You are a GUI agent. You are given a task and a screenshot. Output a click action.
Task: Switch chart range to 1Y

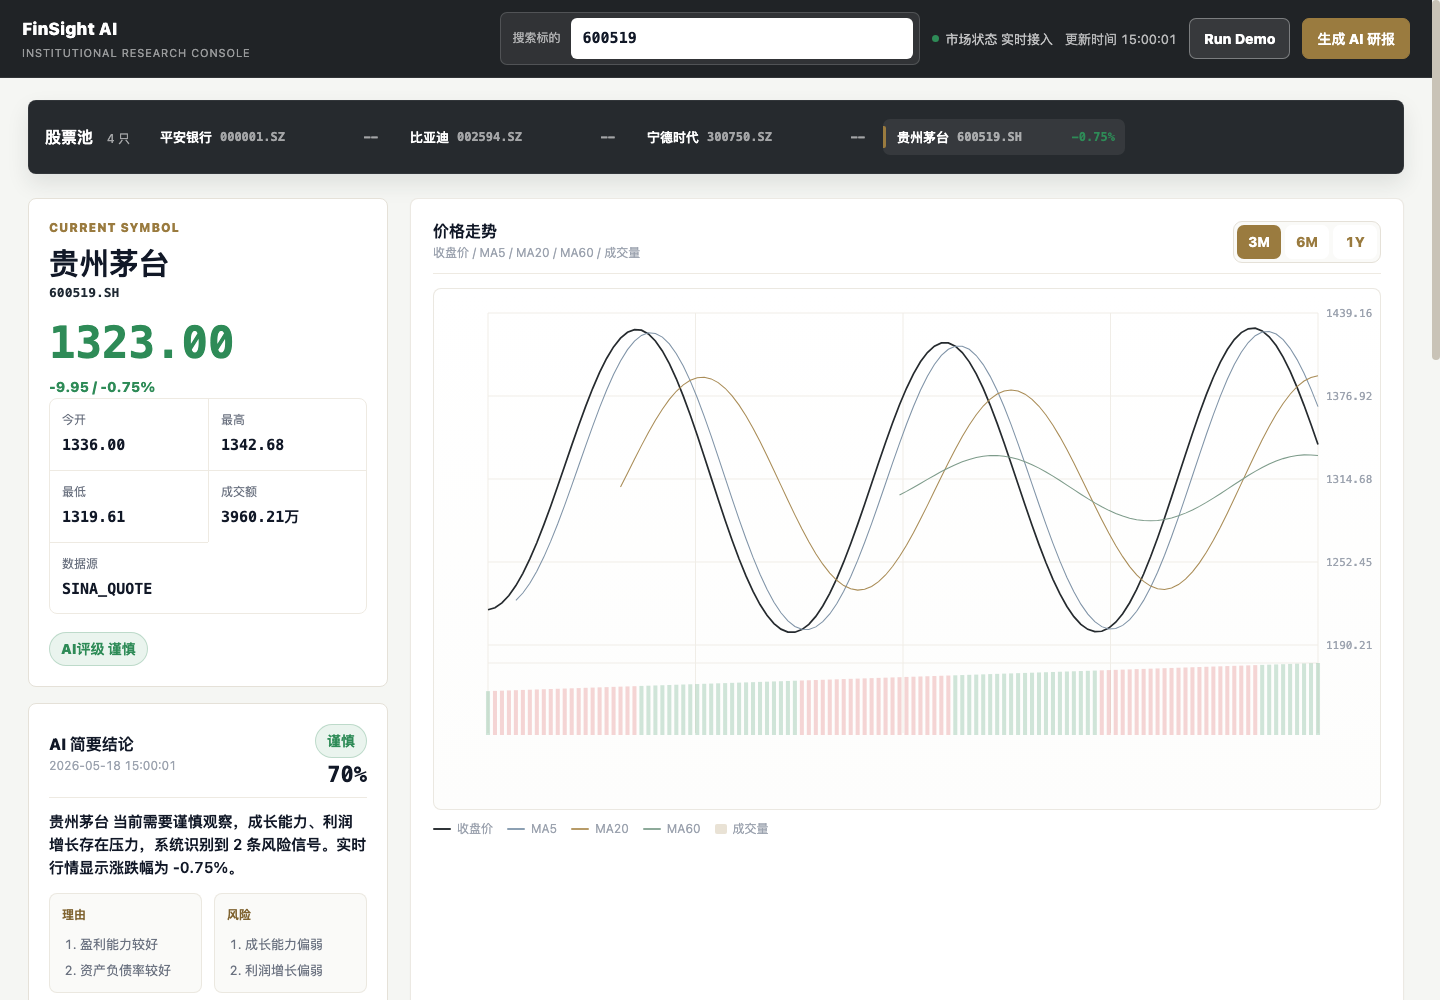pos(1355,242)
